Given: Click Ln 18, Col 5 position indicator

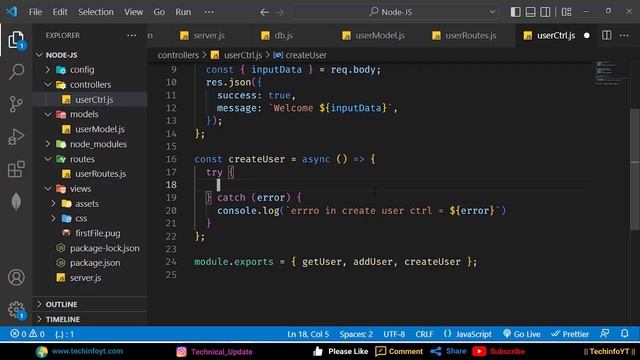Looking at the screenshot, I should click(x=308, y=334).
